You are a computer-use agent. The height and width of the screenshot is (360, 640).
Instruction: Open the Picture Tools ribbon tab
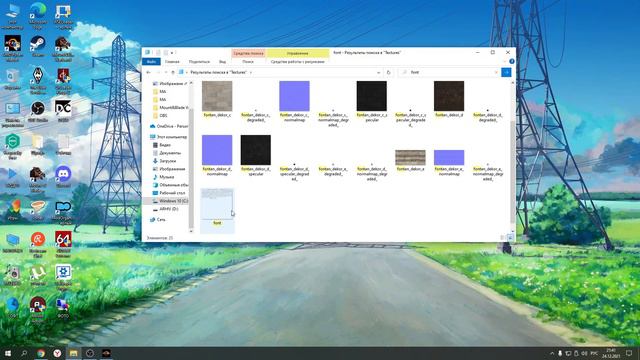point(298,62)
